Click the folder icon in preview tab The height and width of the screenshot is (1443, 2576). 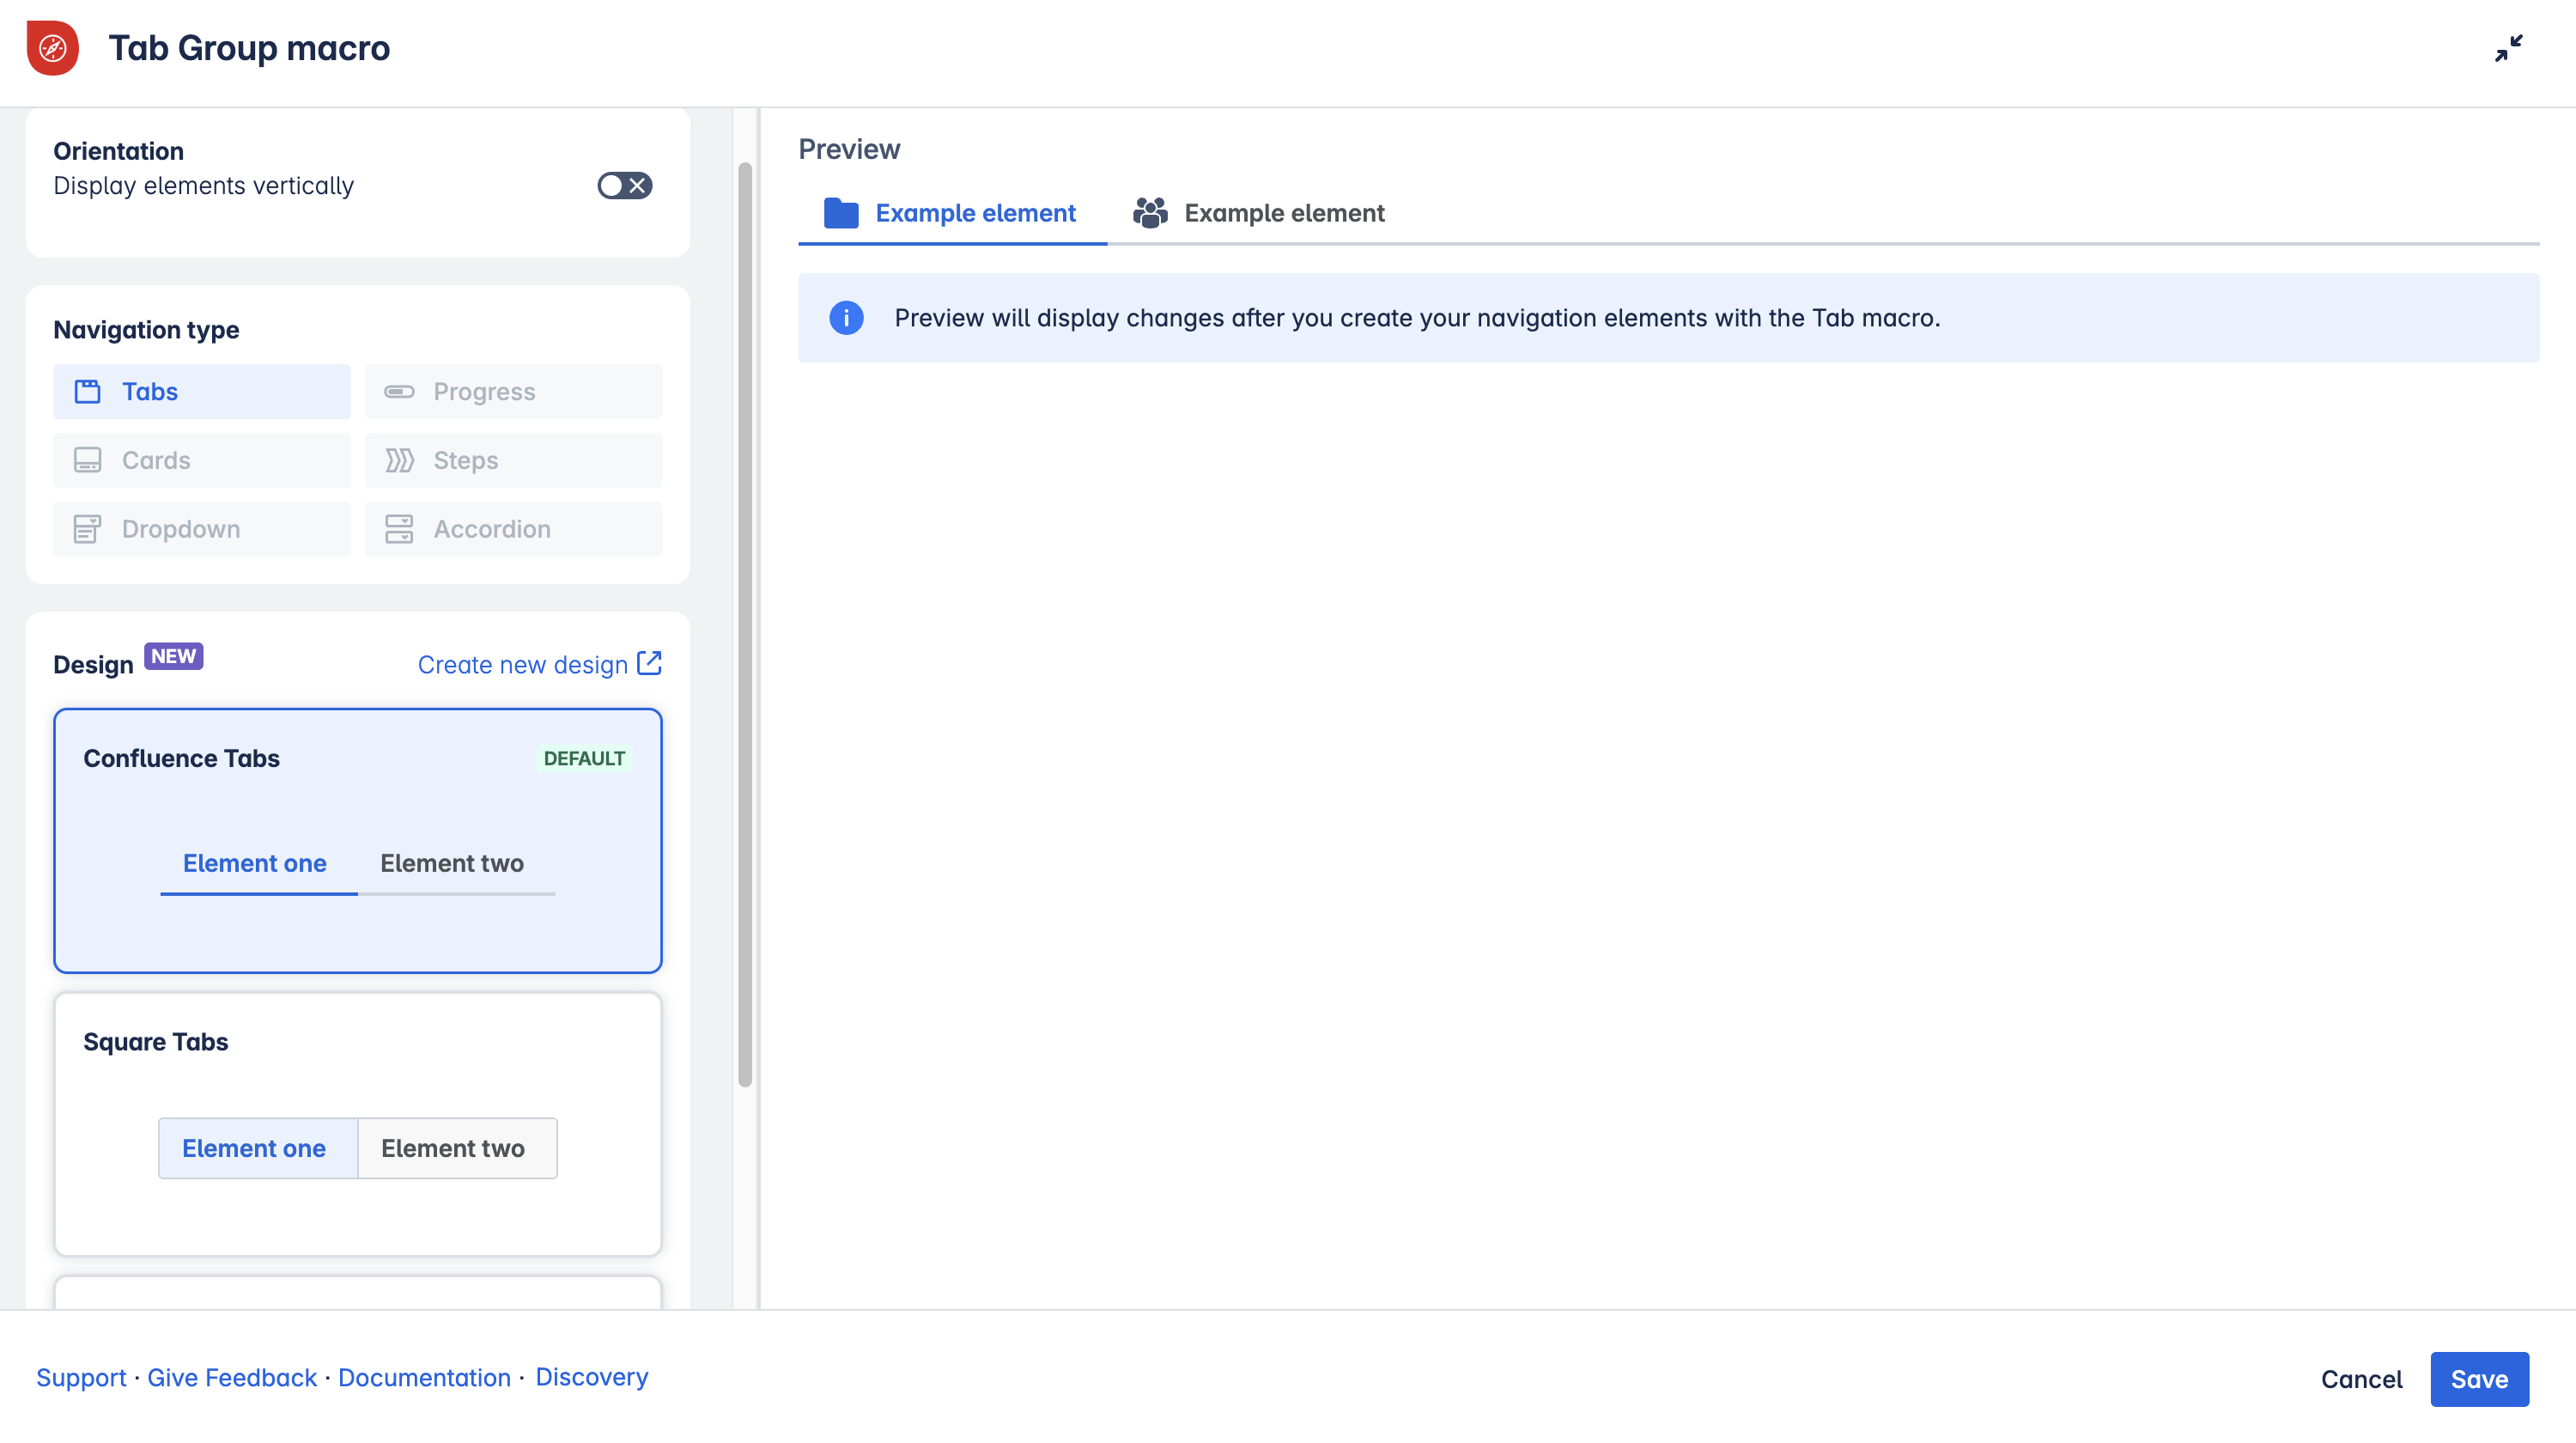(841, 213)
